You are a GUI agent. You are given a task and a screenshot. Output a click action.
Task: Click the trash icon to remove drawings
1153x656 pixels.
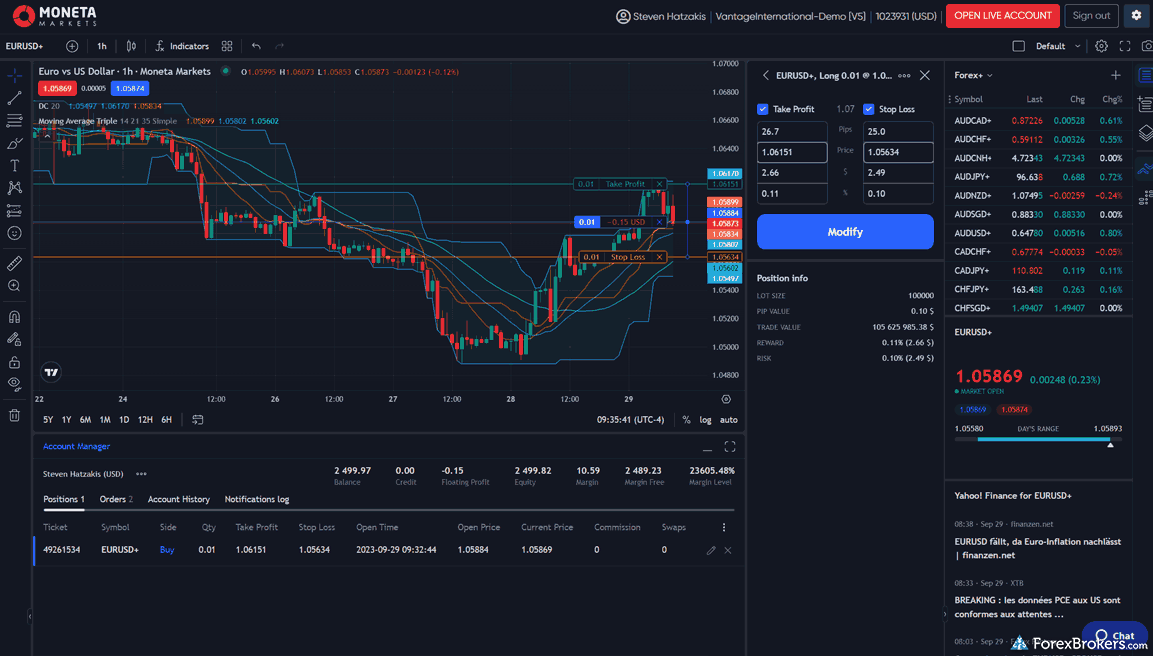(14, 416)
